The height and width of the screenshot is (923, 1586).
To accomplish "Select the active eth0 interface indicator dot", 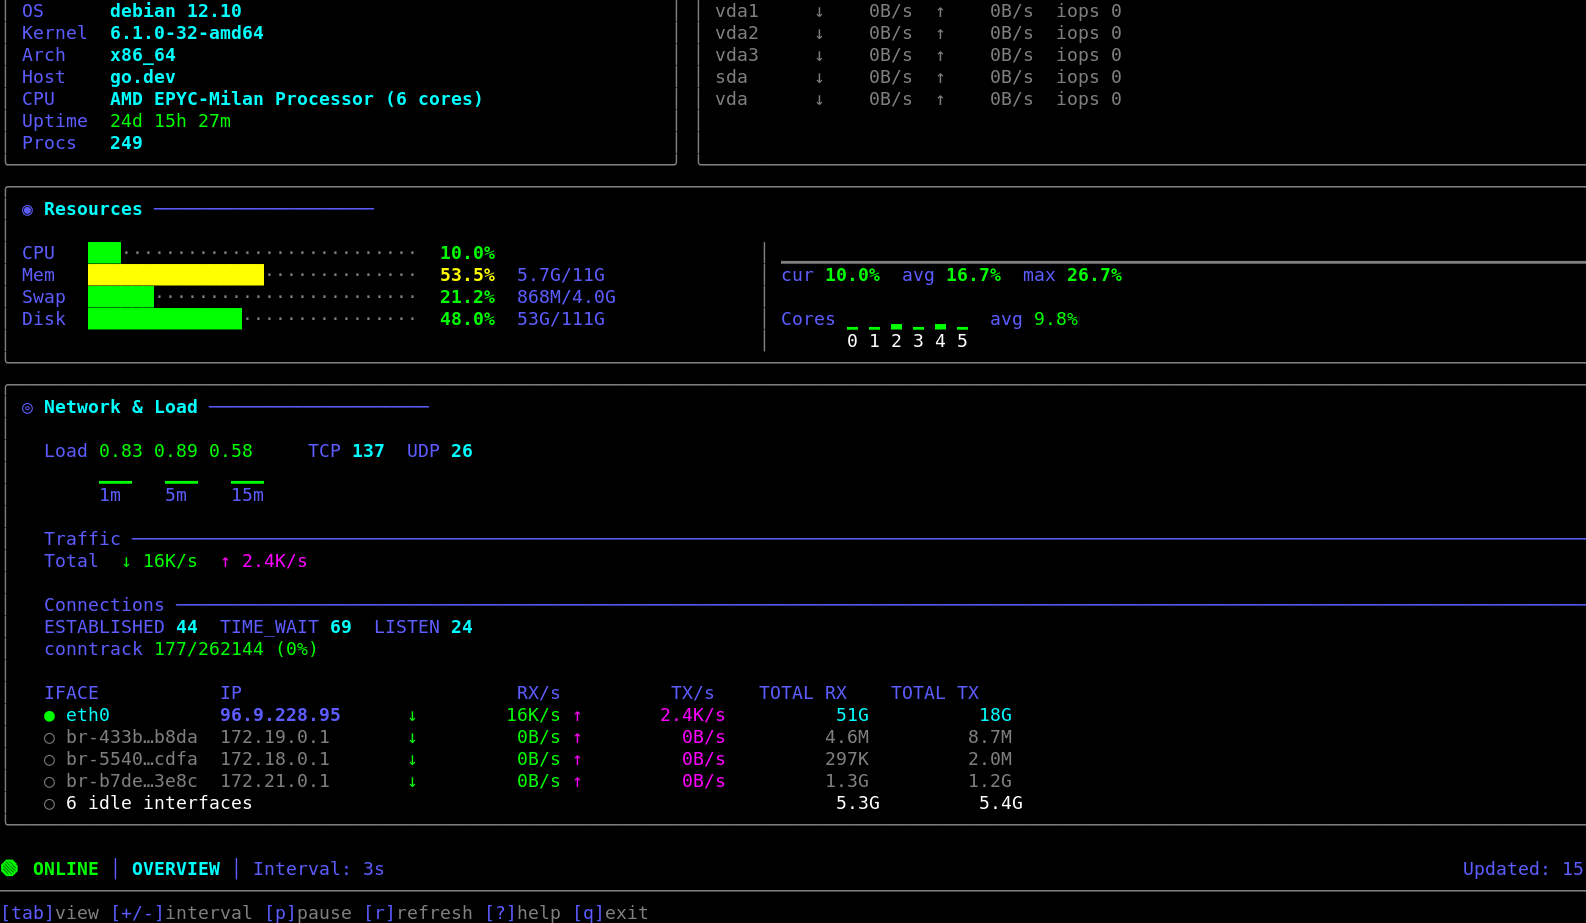I will click(x=49, y=716).
